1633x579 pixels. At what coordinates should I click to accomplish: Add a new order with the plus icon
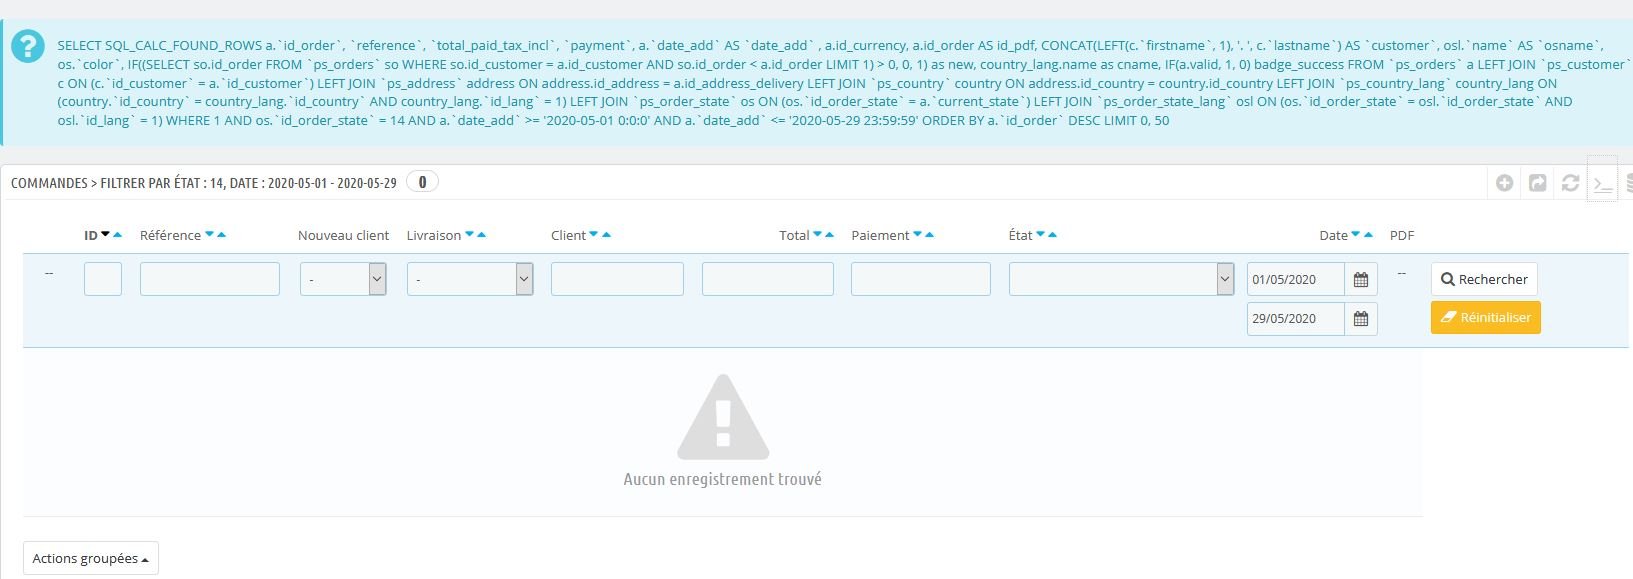tap(1504, 183)
